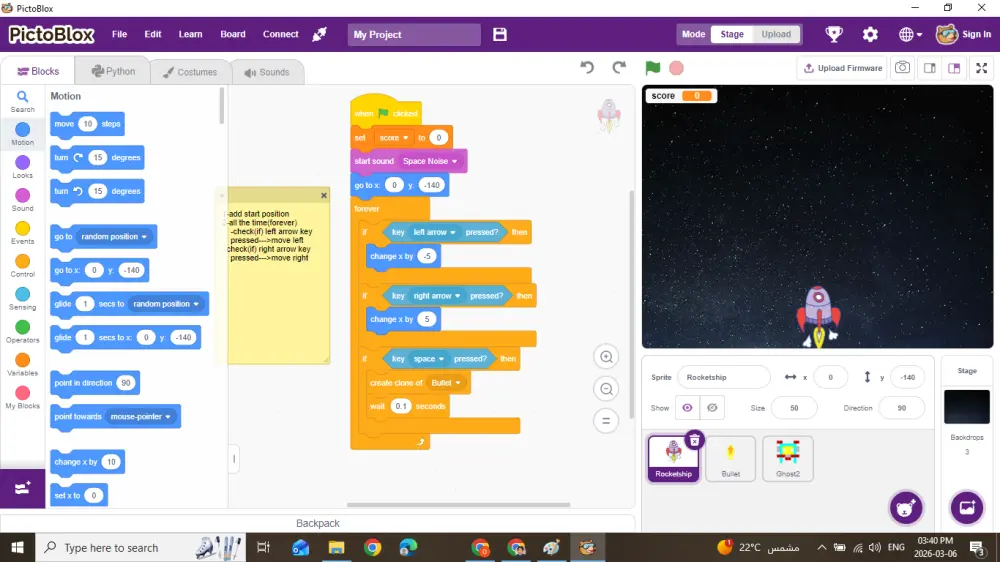Click the sprite Size input field
Screen dimensions: 1000x562
pos(794,408)
